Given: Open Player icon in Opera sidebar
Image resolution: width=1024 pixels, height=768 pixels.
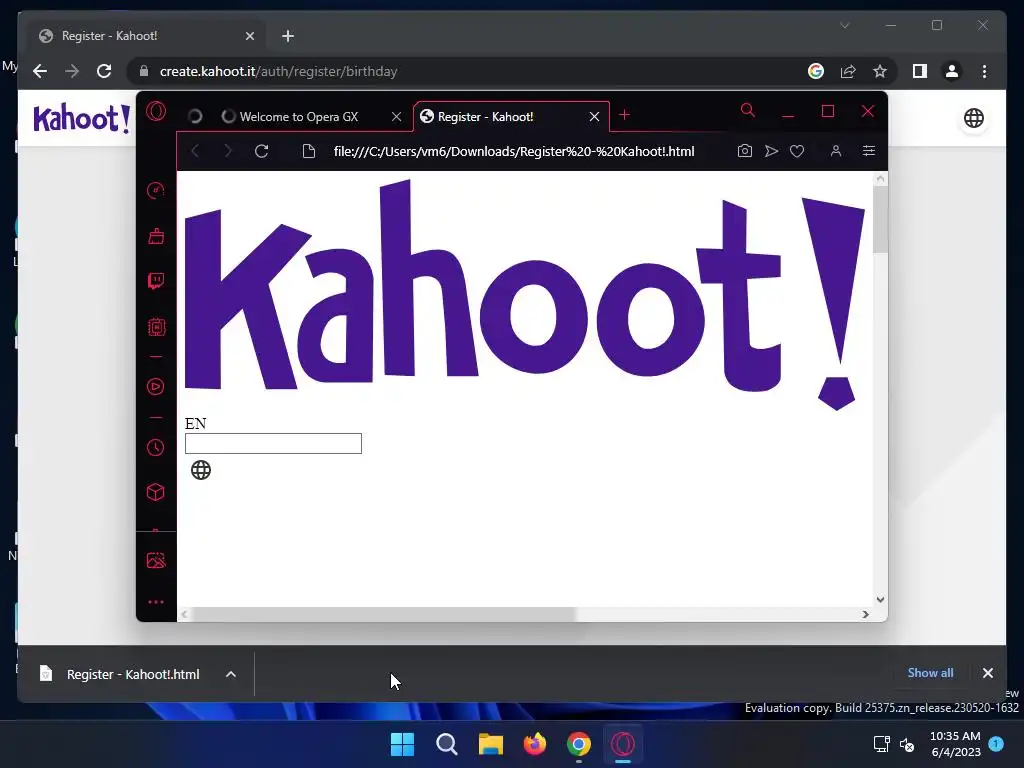Looking at the screenshot, I should click(155, 387).
